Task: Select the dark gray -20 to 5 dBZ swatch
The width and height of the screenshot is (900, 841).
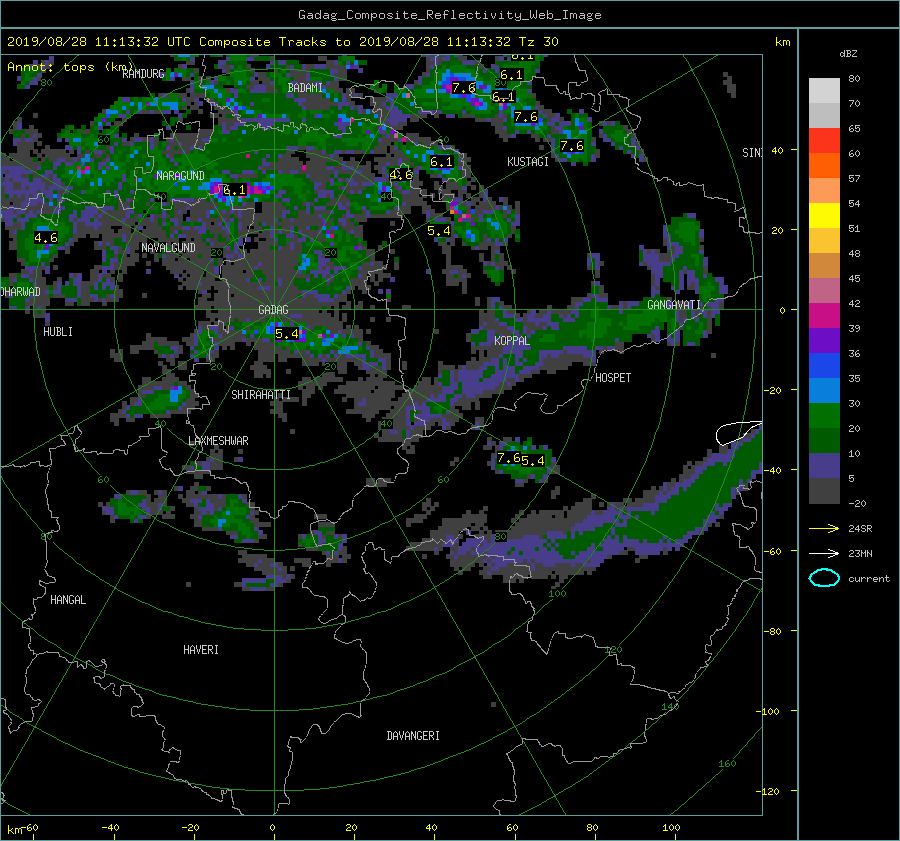Action: 824,491
